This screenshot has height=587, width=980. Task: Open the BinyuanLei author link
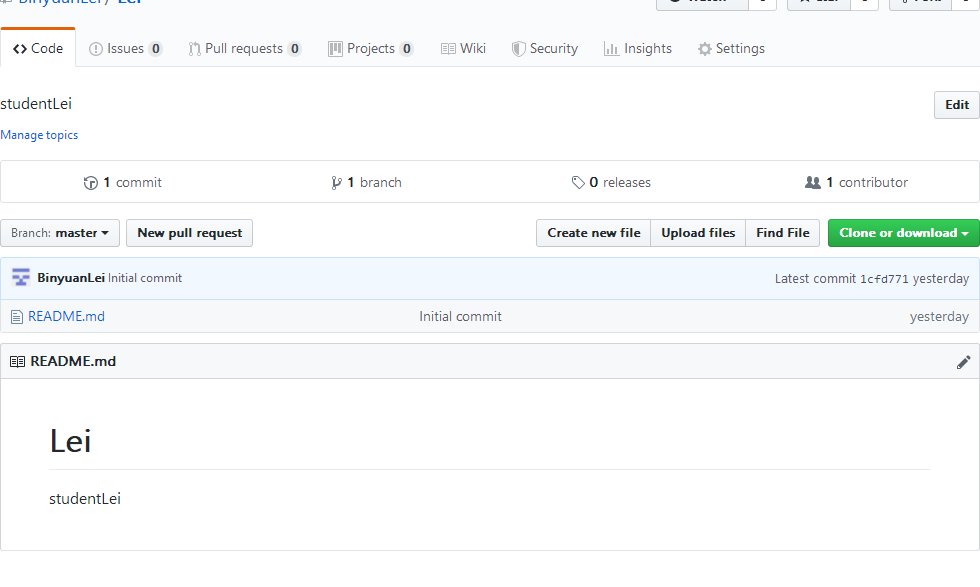point(71,278)
